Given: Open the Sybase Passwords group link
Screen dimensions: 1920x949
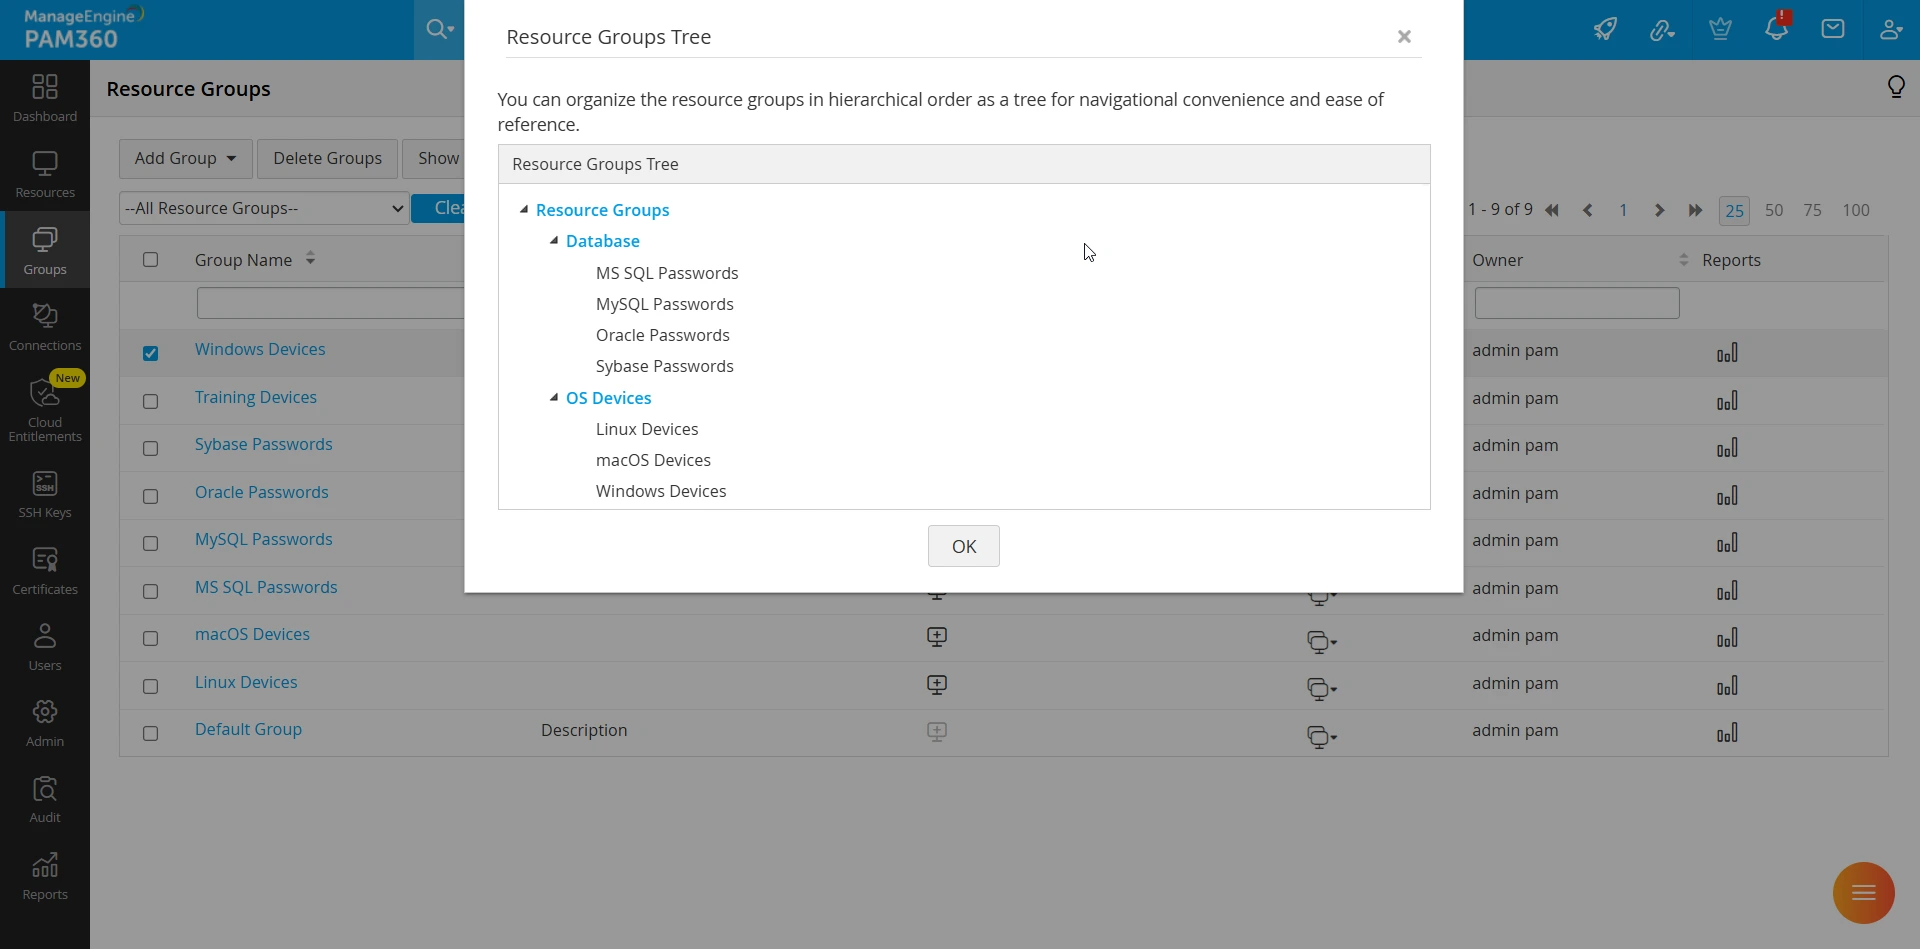Looking at the screenshot, I should point(263,444).
